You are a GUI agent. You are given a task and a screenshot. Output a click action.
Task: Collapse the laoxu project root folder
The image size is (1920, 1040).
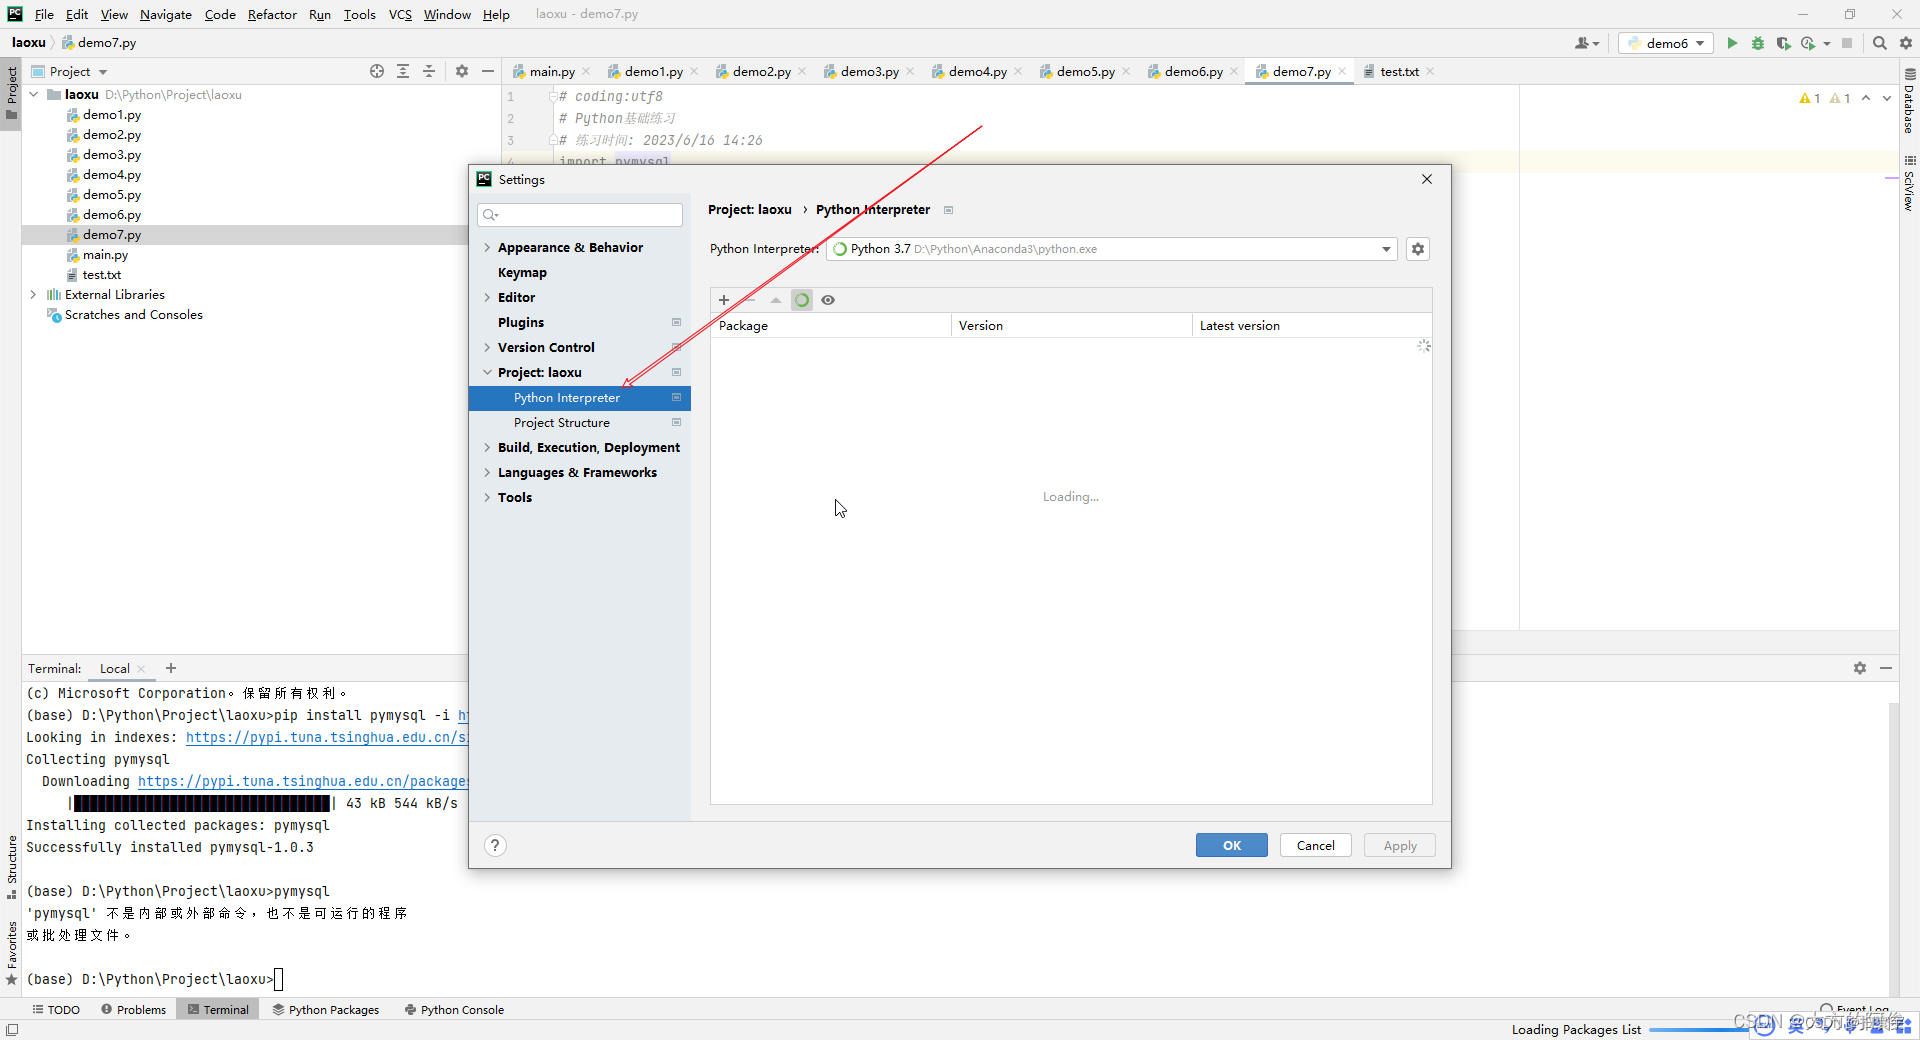click(33, 95)
